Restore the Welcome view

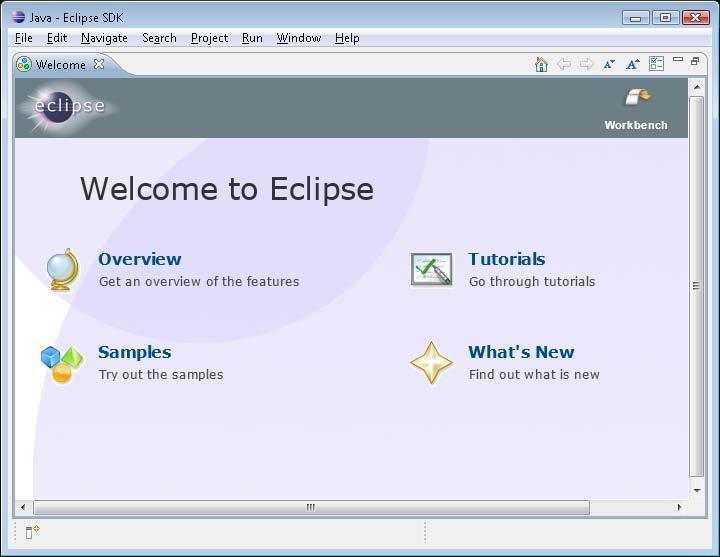(695, 61)
